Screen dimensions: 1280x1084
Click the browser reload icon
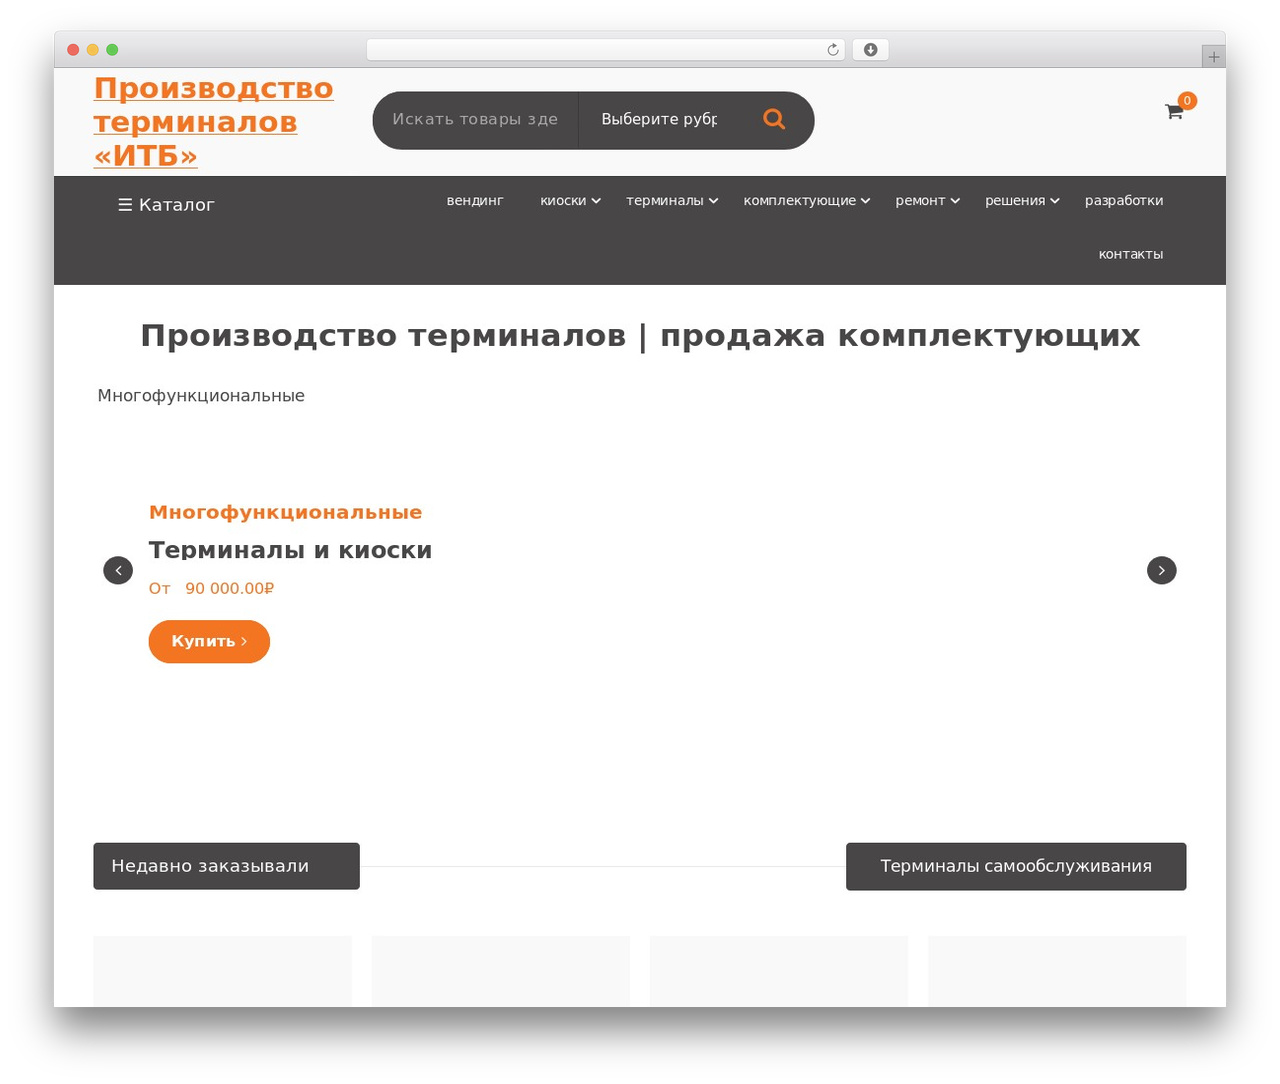point(833,50)
